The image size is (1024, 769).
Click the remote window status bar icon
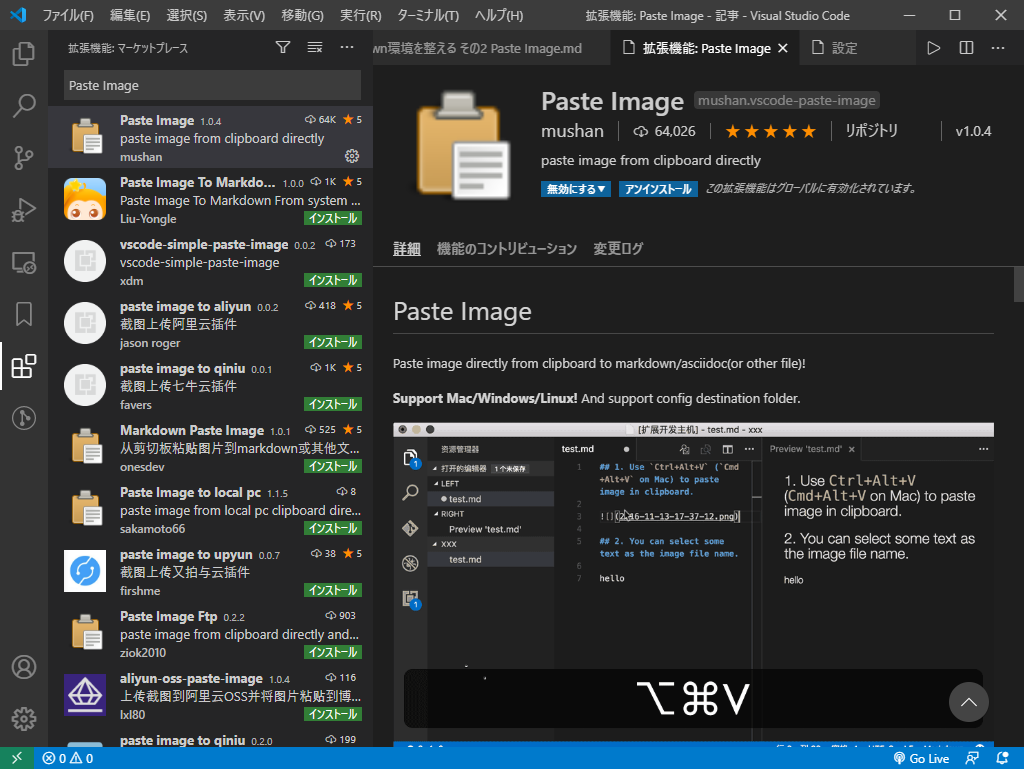pyautogui.click(x=17, y=758)
